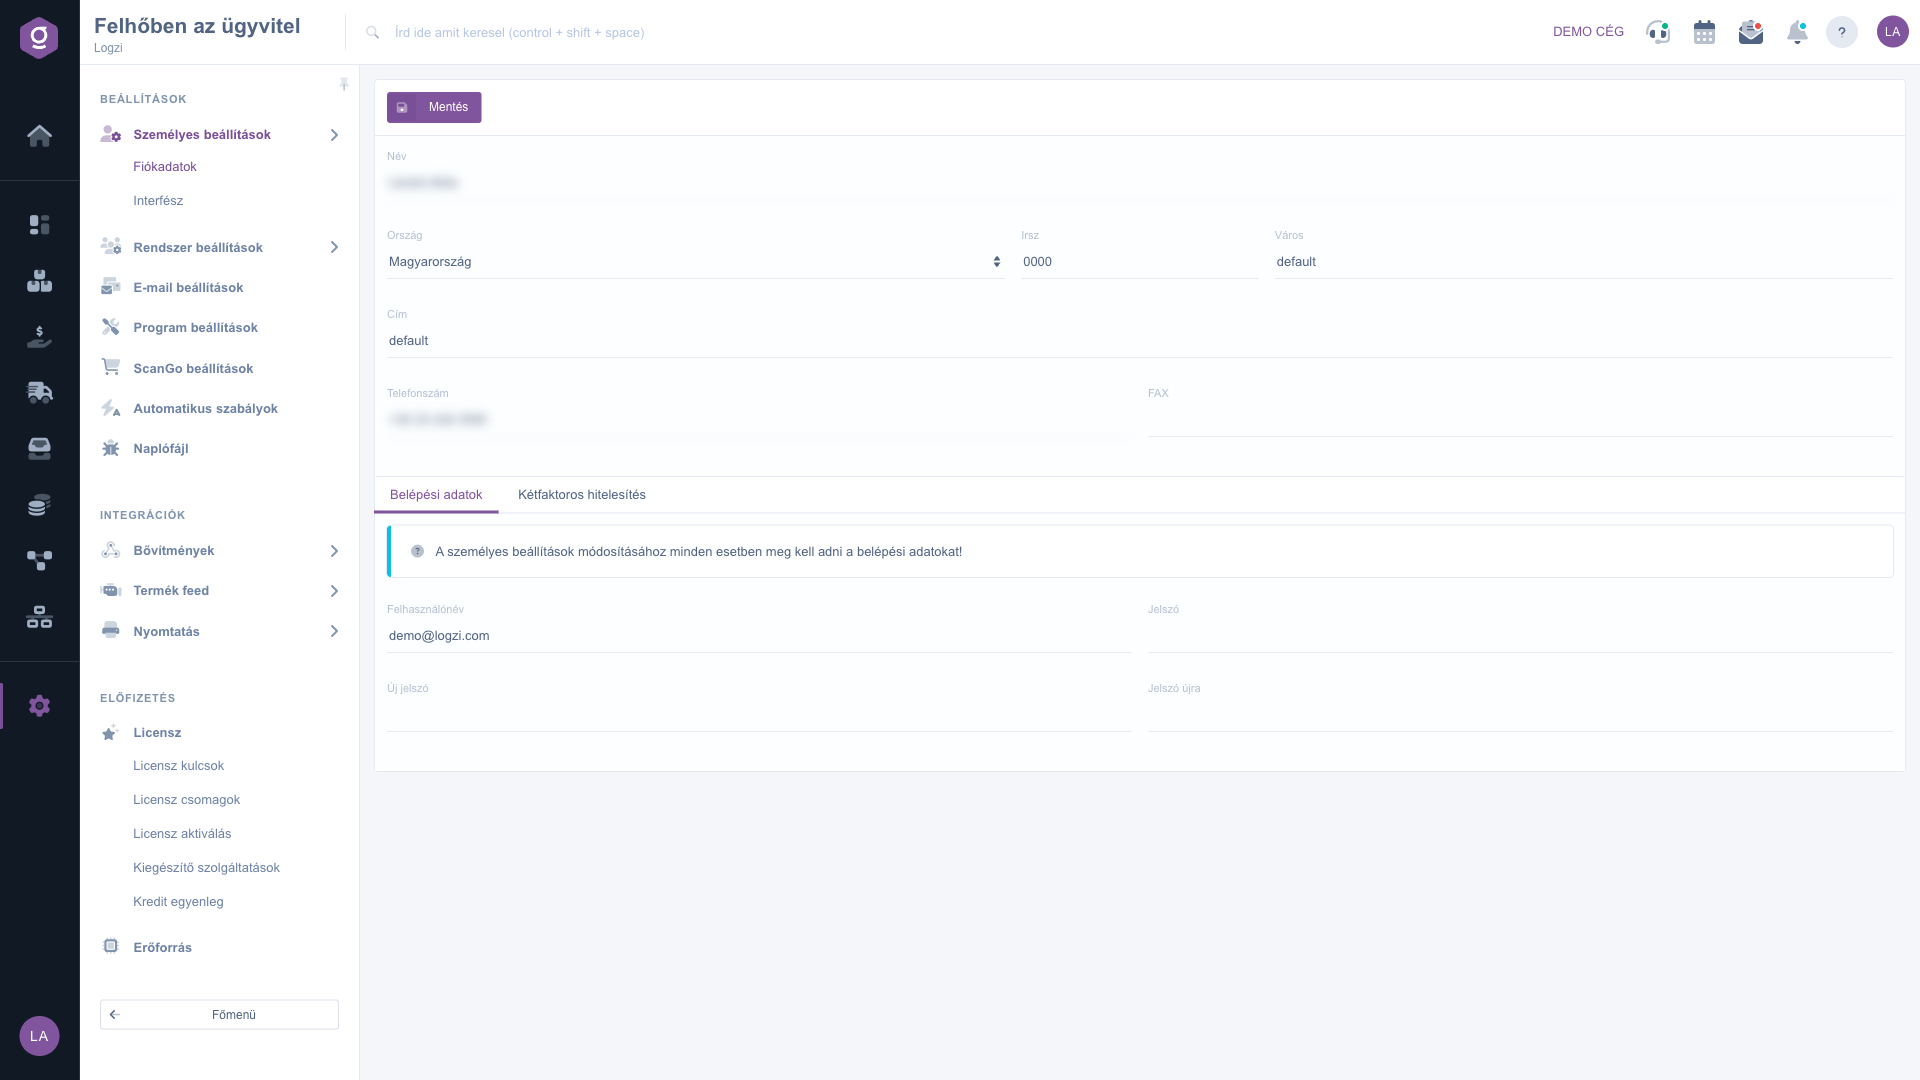1920x1080 pixels.
Task: Open Licensz kulcsok link
Action: pos(178,766)
